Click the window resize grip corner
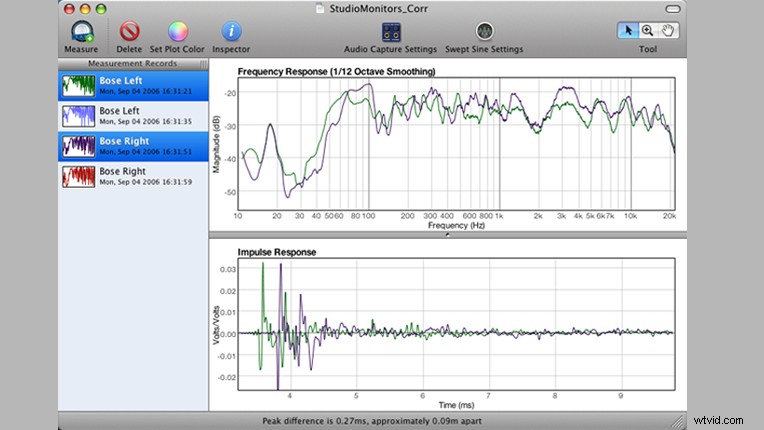 pos(678,421)
